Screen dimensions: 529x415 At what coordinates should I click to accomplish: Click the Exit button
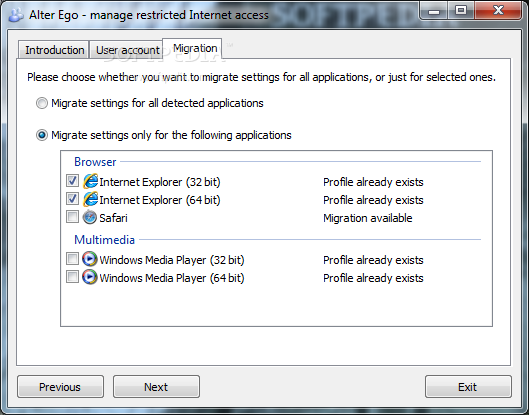click(468, 387)
